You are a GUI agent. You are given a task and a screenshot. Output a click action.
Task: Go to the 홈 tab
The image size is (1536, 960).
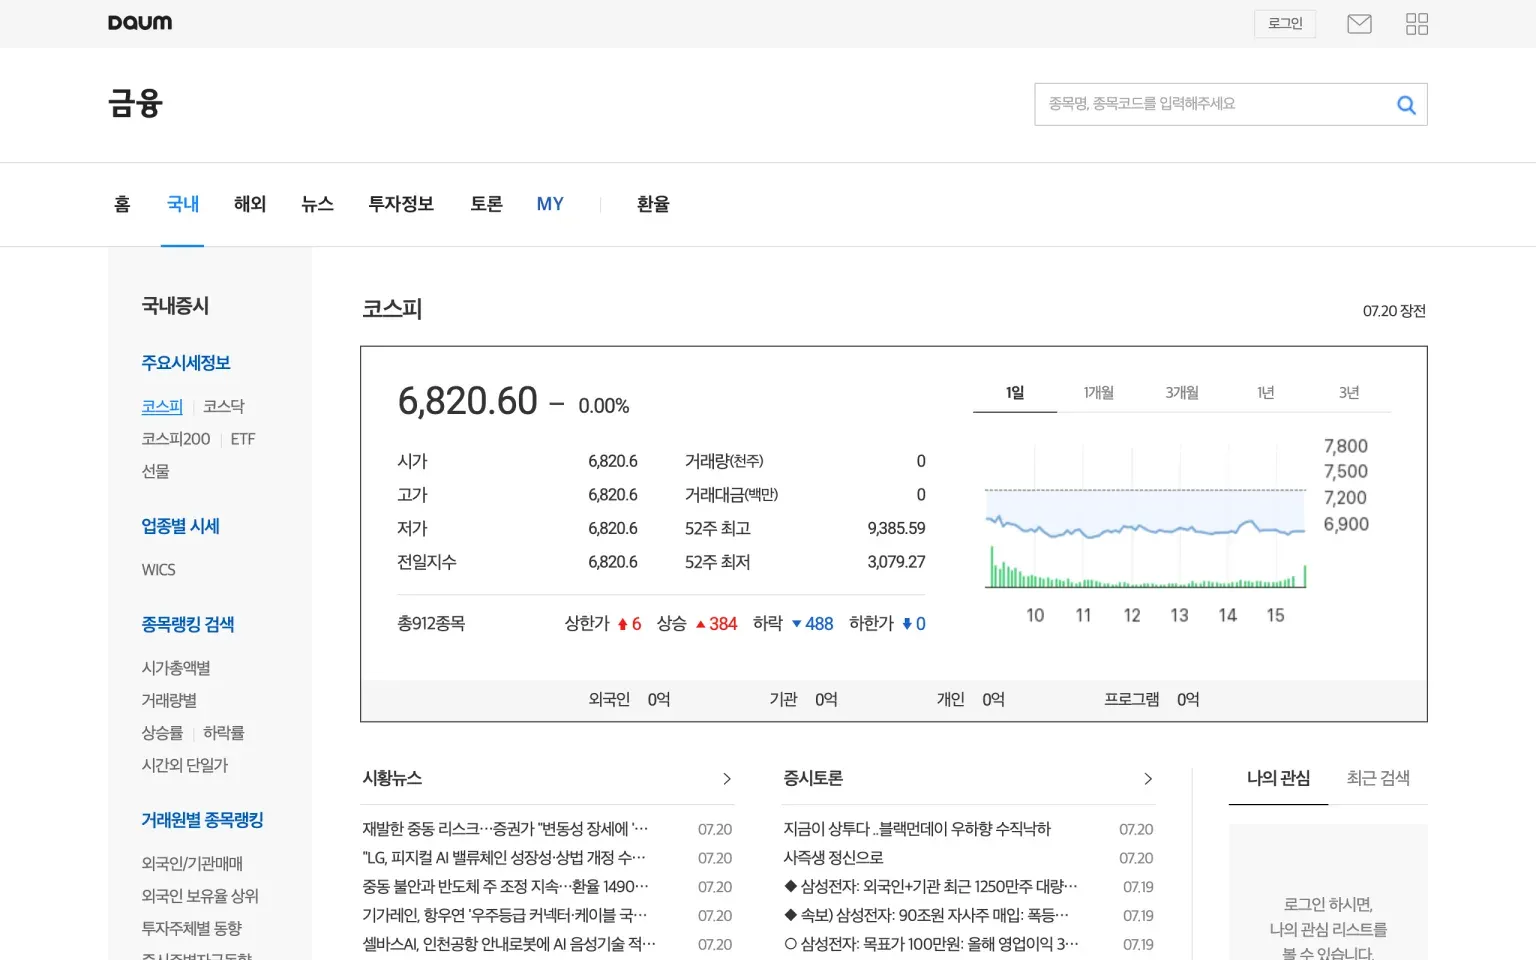(122, 204)
